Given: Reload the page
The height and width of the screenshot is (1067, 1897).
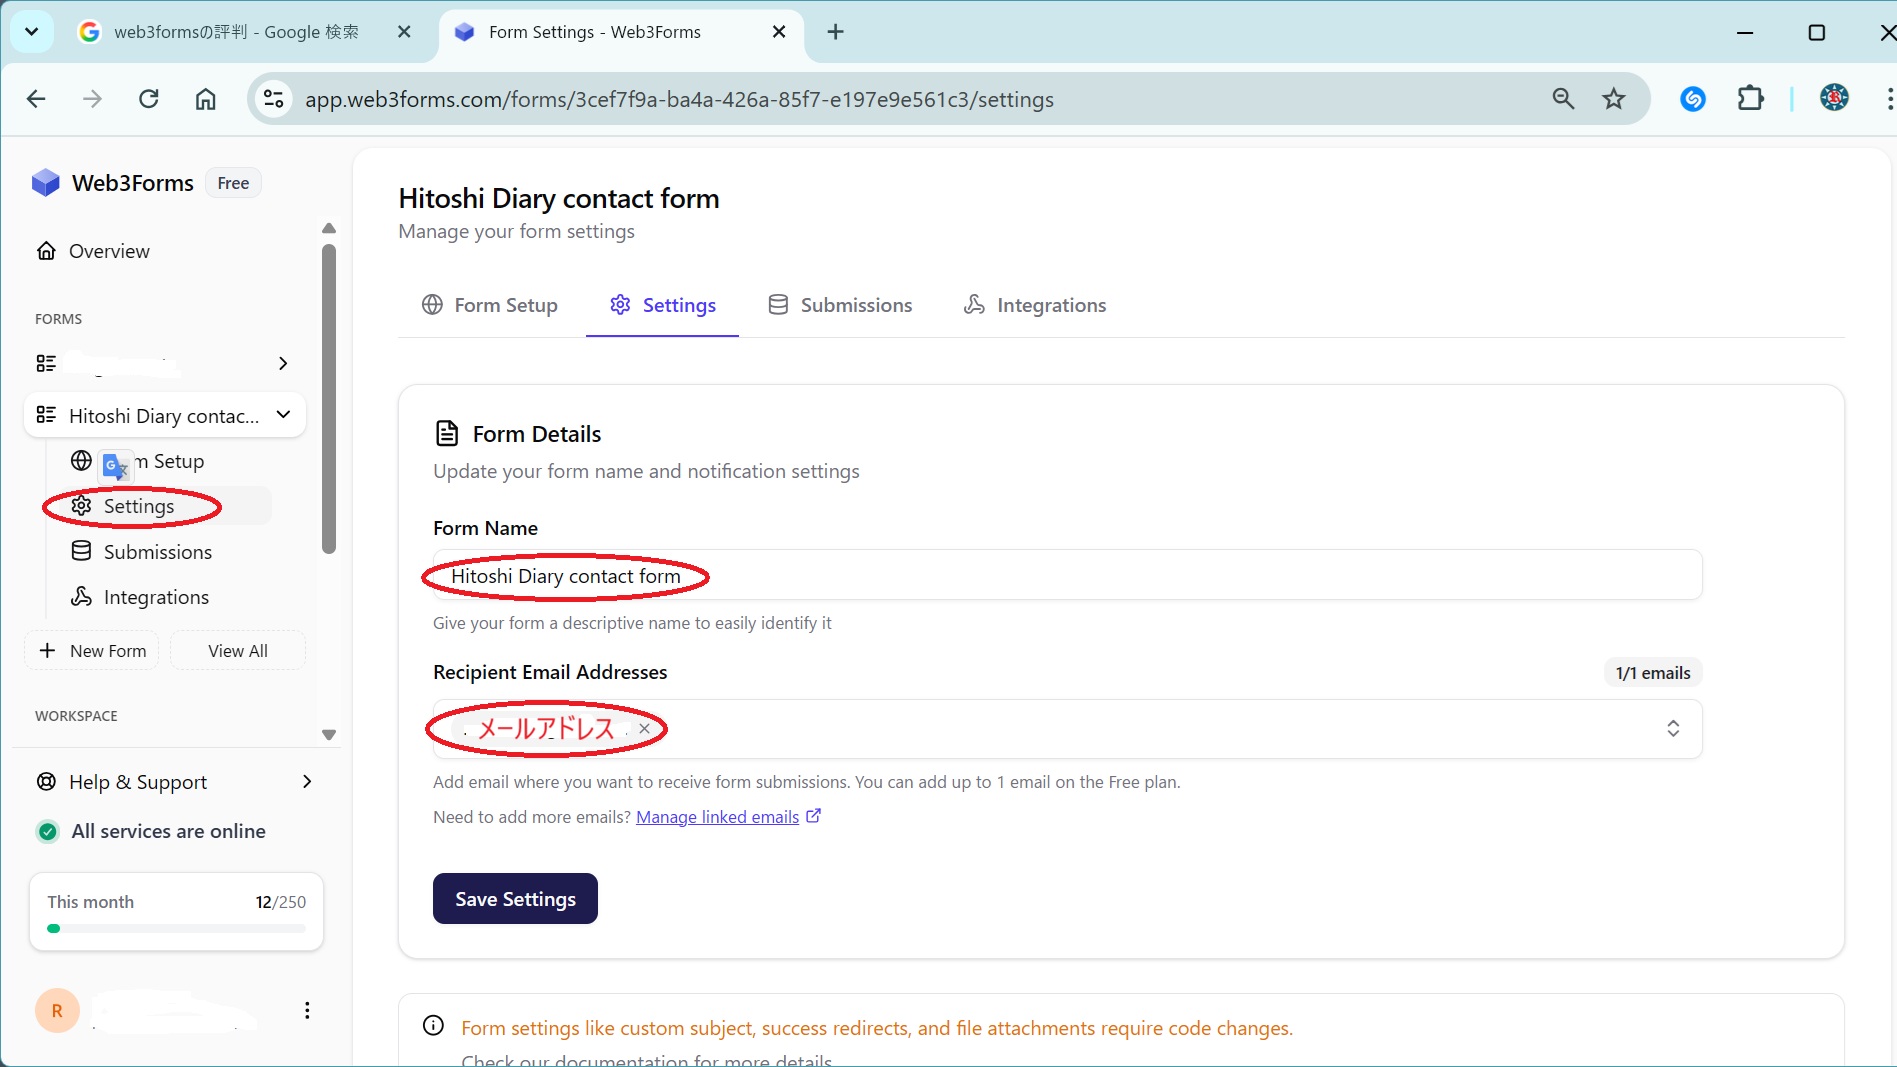Looking at the screenshot, I should (149, 99).
